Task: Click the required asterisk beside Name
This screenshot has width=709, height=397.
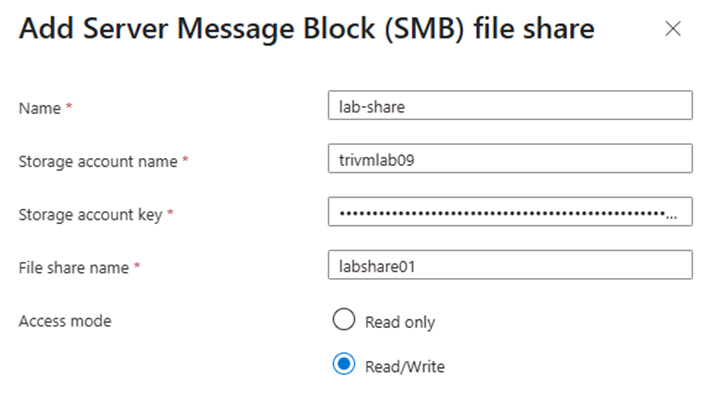Action: pyautogui.click(x=69, y=106)
